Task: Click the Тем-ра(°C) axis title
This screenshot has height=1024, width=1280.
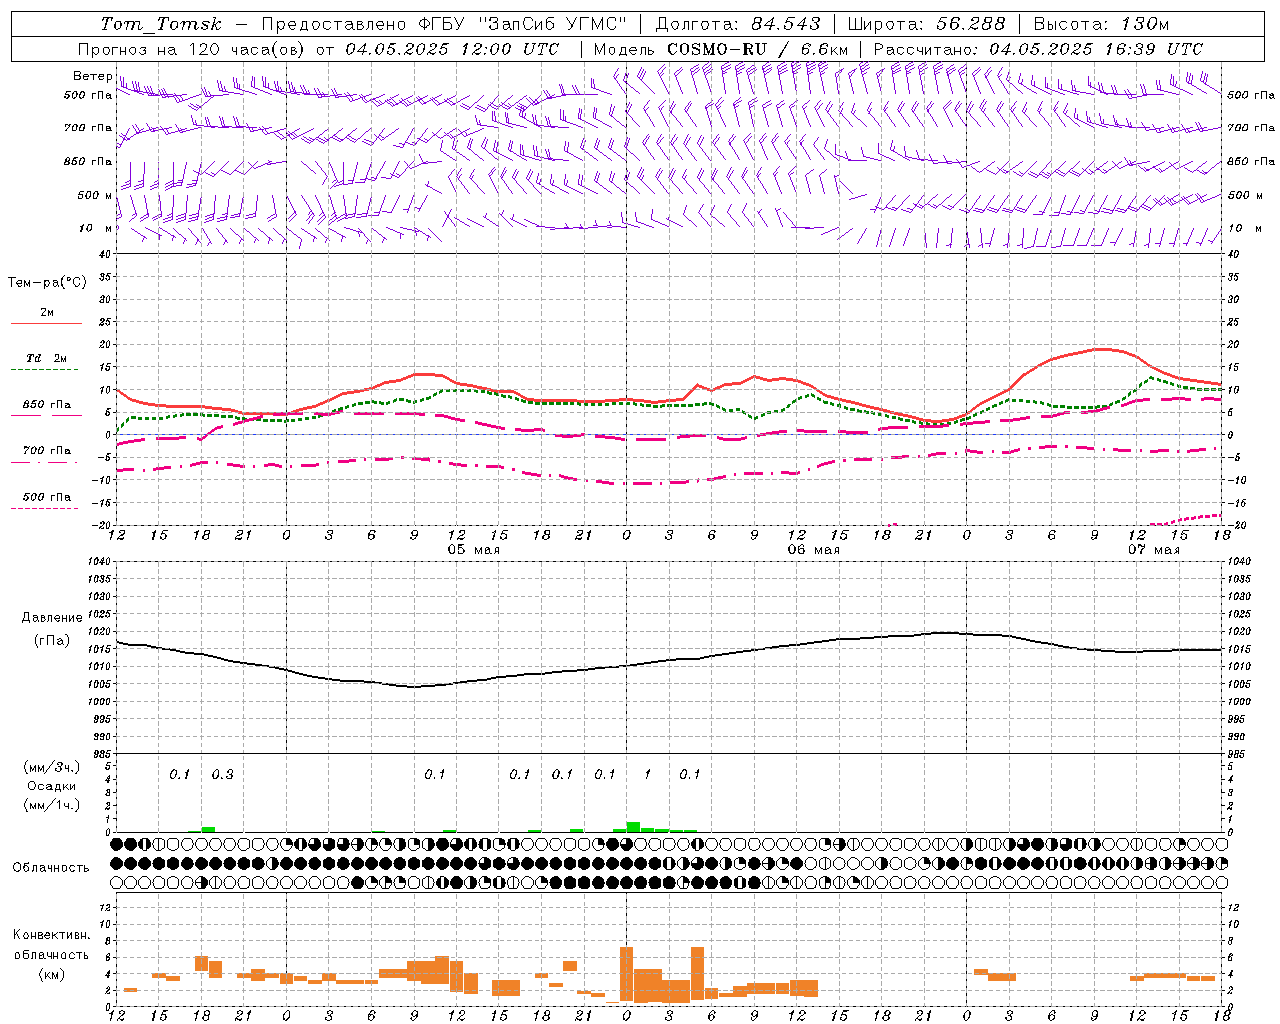Action: (47, 283)
